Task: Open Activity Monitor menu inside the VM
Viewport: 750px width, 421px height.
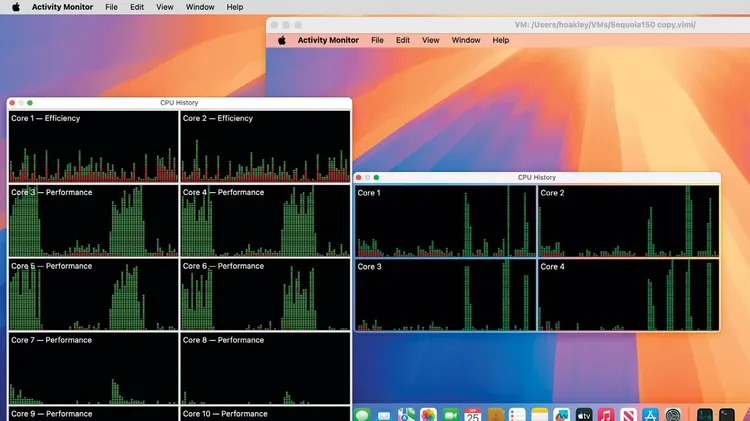Action: 328,40
